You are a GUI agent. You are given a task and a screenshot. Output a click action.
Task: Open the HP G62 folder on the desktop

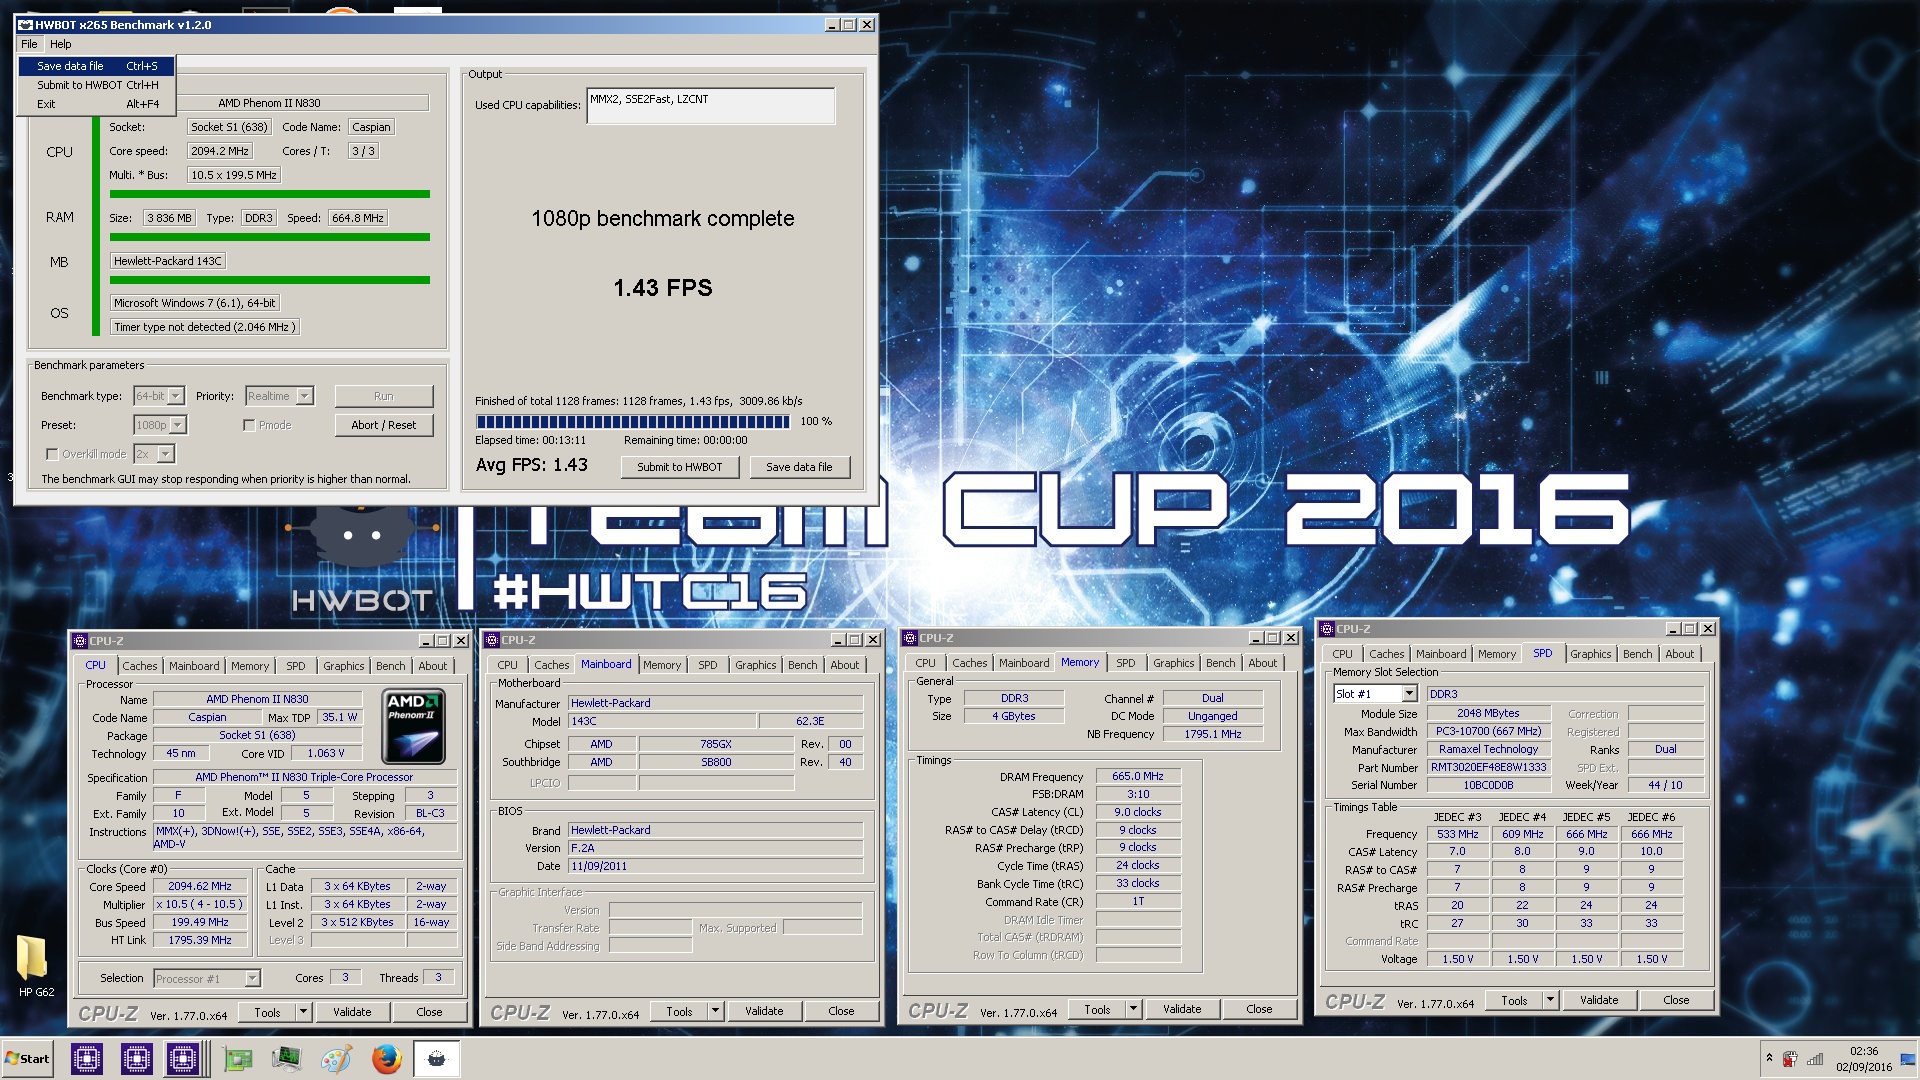tap(33, 965)
